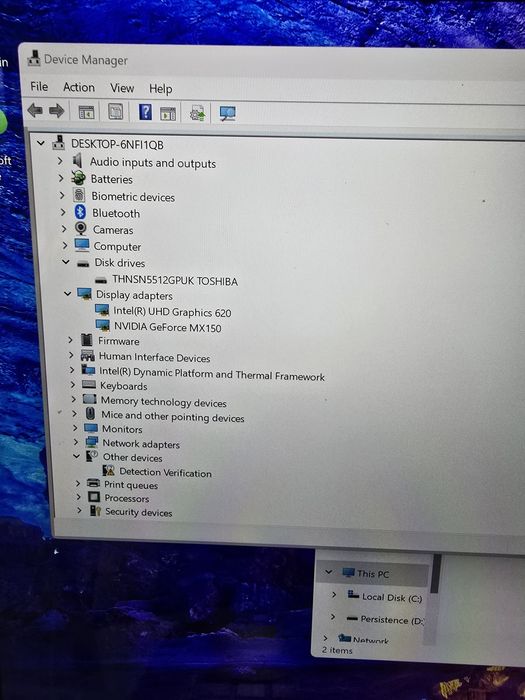Select the Disk drives category icon
The height and width of the screenshot is (700, 525).
click(x=83, y=263)
